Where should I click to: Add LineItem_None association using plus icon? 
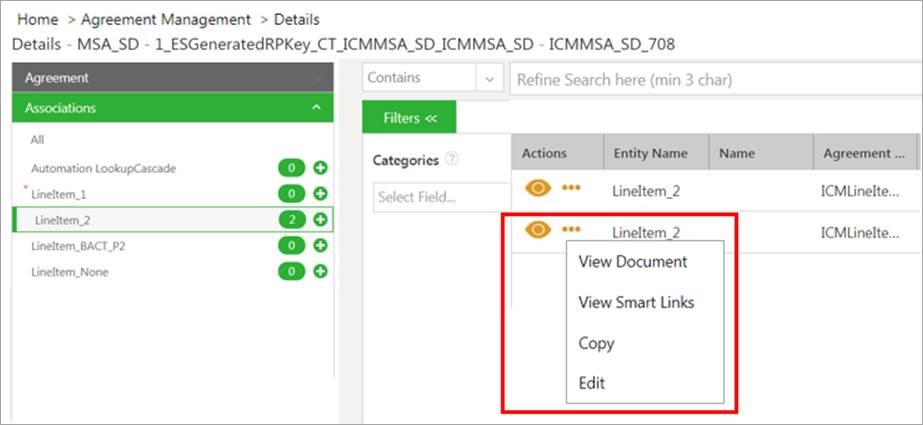[320, 271]
